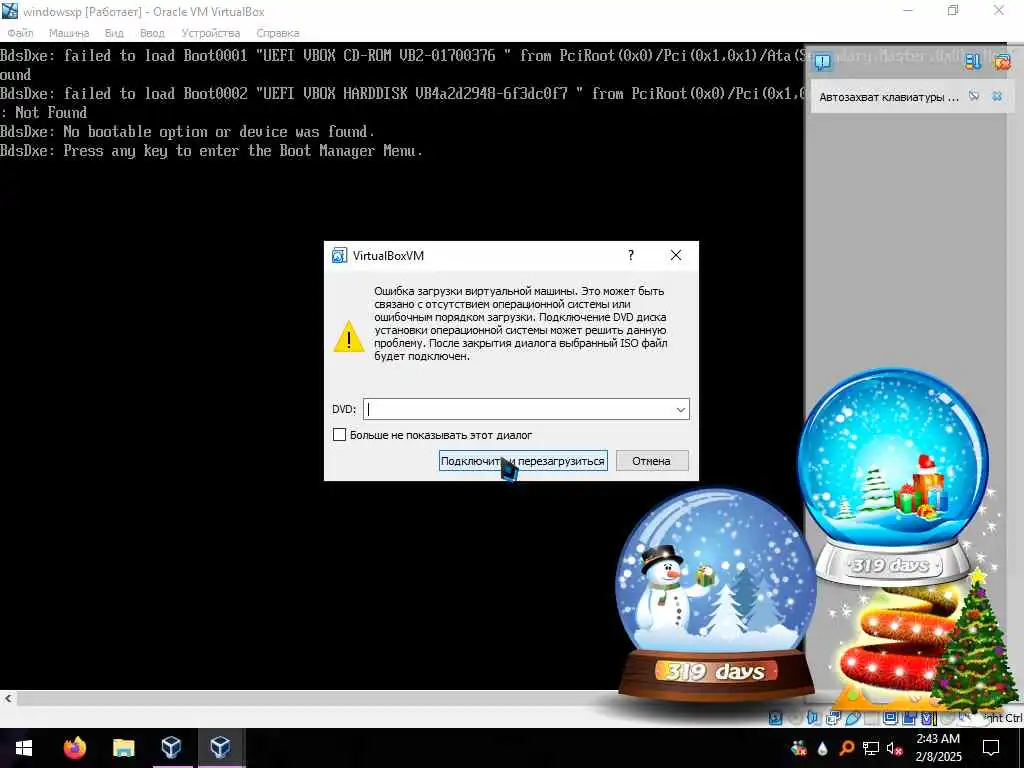Open the Вид menu
Screen dimensions: 1024x768
pyautogui.click(x=114, y=33)
